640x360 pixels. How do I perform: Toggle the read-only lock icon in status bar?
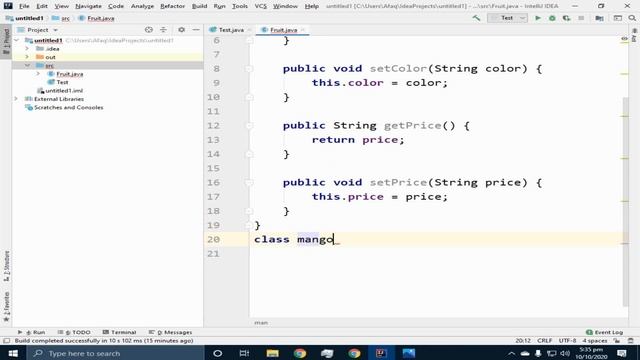click(617, 340)
